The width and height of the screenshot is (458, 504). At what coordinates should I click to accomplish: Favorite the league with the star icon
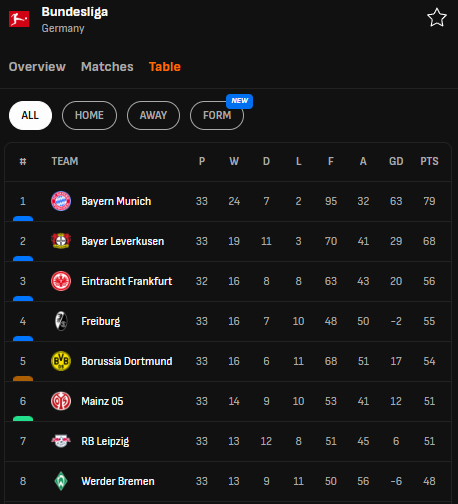point(437,18)
